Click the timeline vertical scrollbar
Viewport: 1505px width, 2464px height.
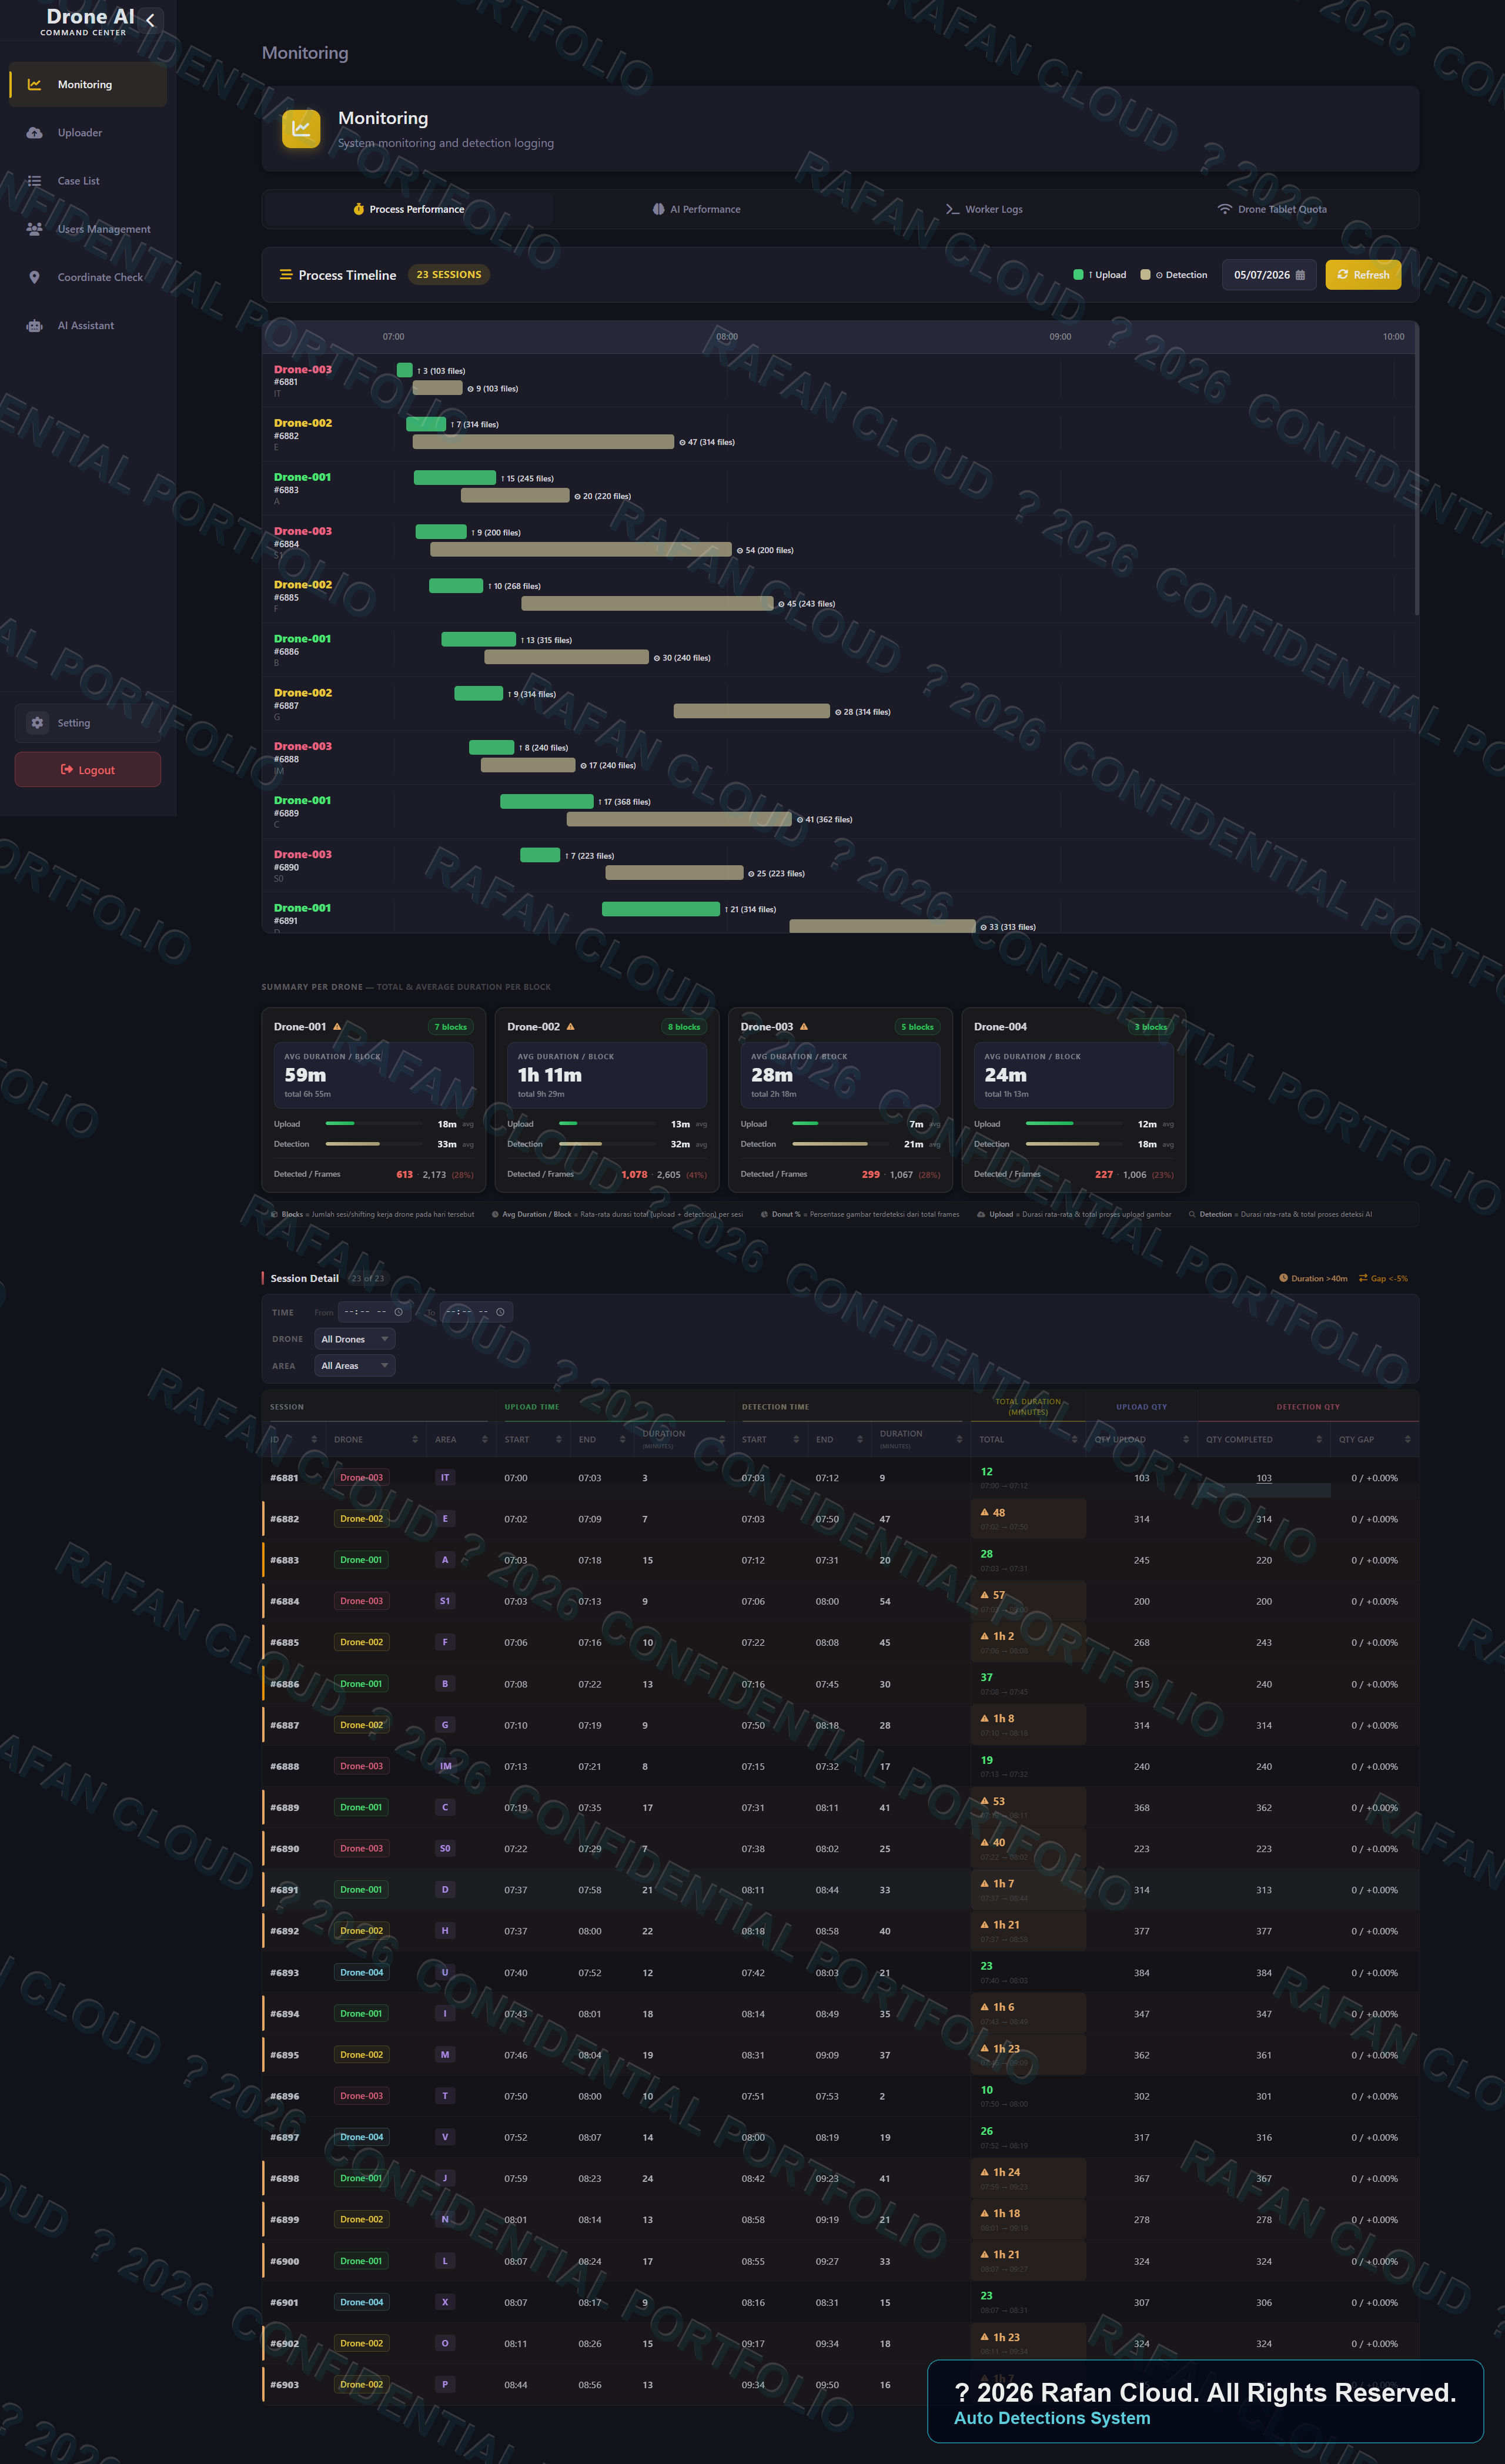point(1416,470)
